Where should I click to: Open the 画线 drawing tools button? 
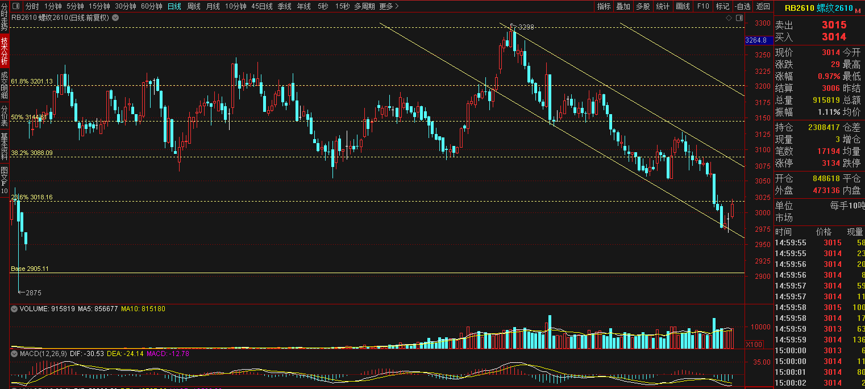tap(683, 7)
